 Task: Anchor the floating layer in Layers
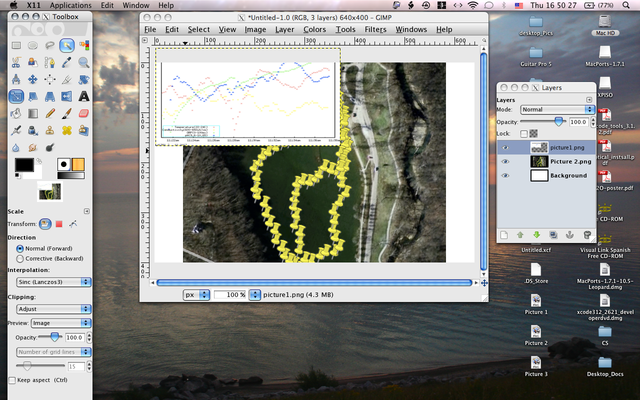(570, 235)
